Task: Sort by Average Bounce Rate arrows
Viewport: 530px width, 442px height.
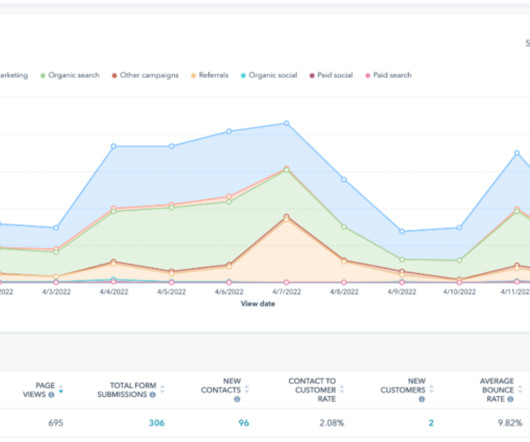Action: pos(520,389)
